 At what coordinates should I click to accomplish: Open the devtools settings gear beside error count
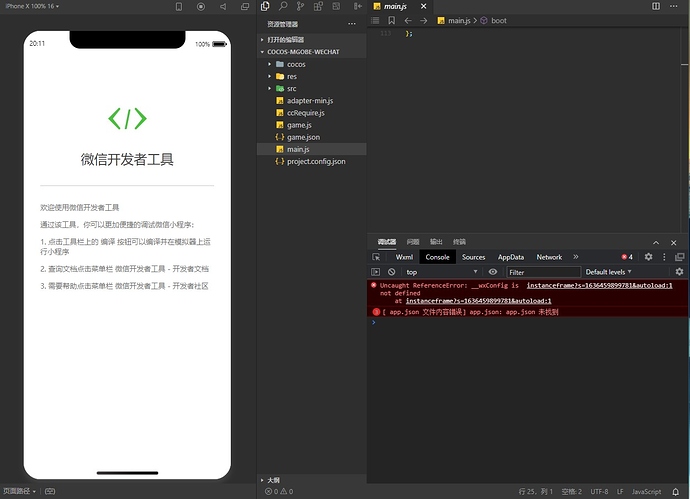tap(648, 257)
